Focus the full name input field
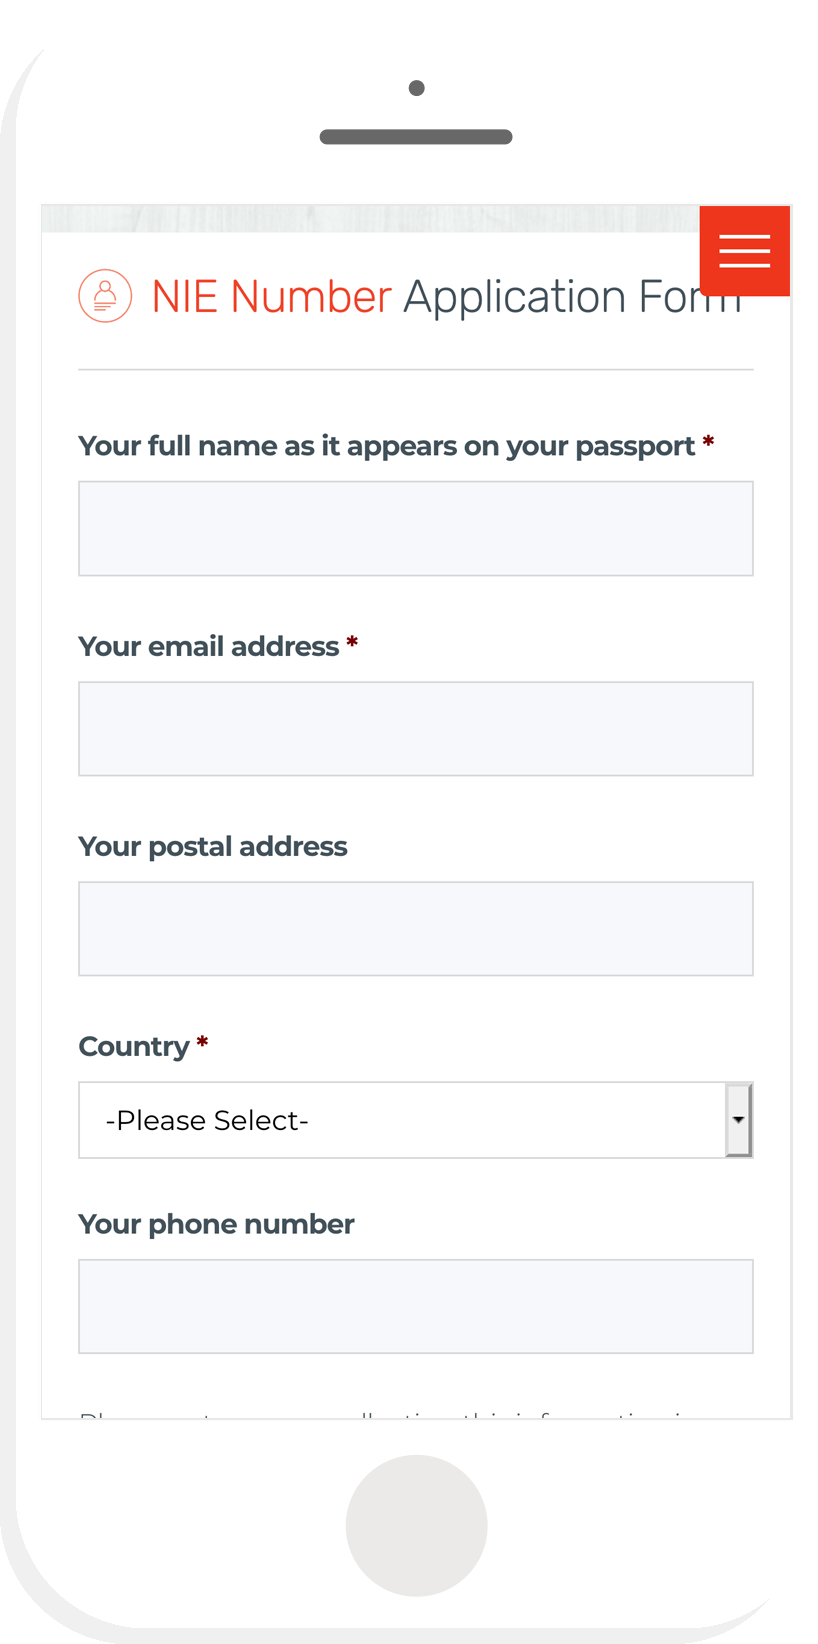 coord(416,528)
